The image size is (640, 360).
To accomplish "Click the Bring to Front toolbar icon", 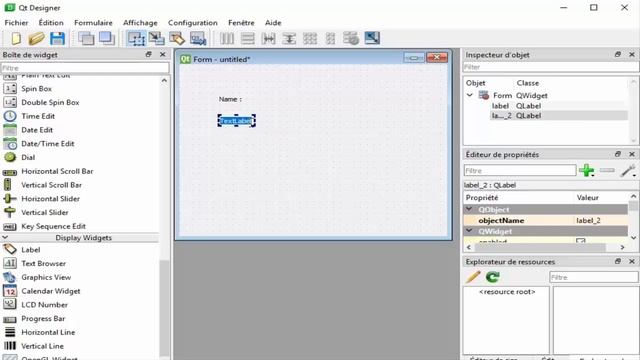I will (107, 38).
